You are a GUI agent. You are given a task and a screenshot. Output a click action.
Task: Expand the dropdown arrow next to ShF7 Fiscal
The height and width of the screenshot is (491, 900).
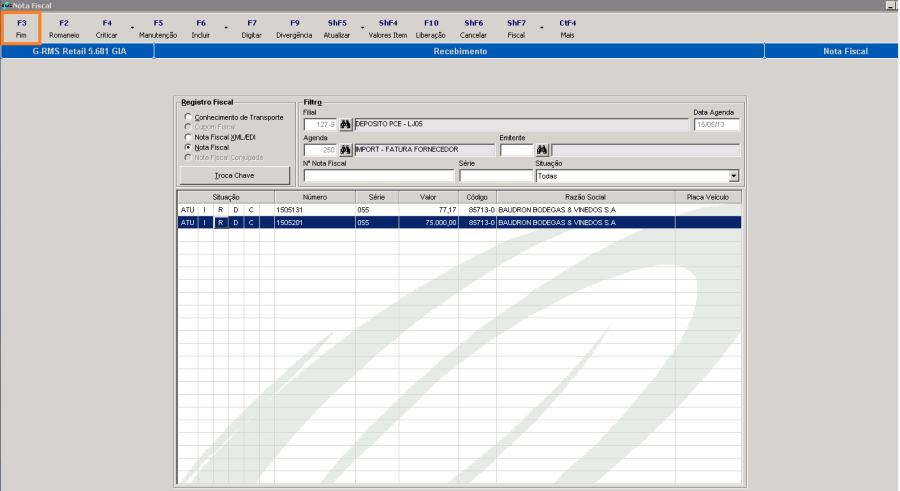tap(541, 28)
